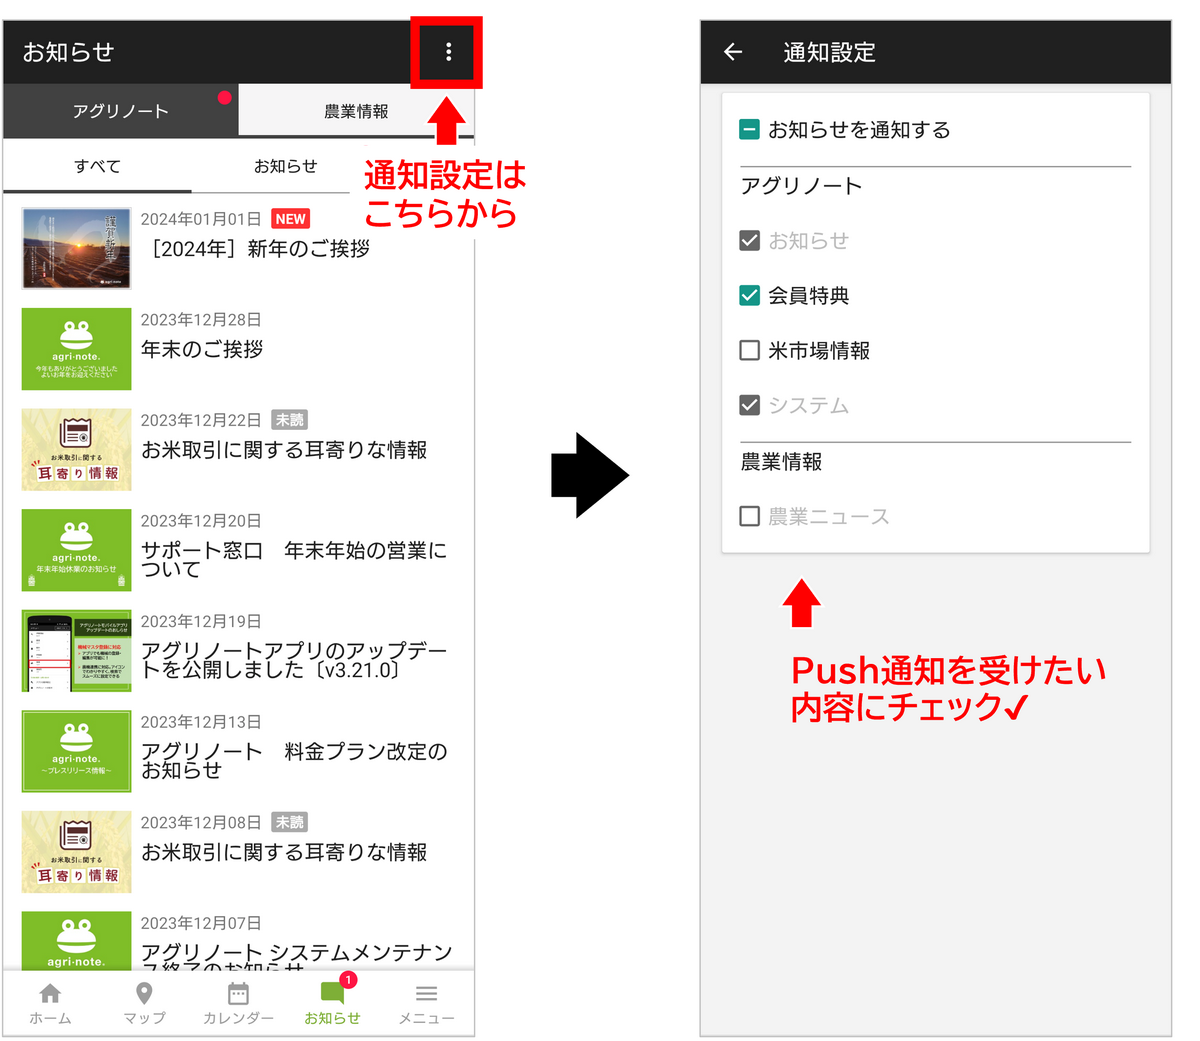
Task: Click the アグリノート section heading in settings
Action: (x=801, y=186)
